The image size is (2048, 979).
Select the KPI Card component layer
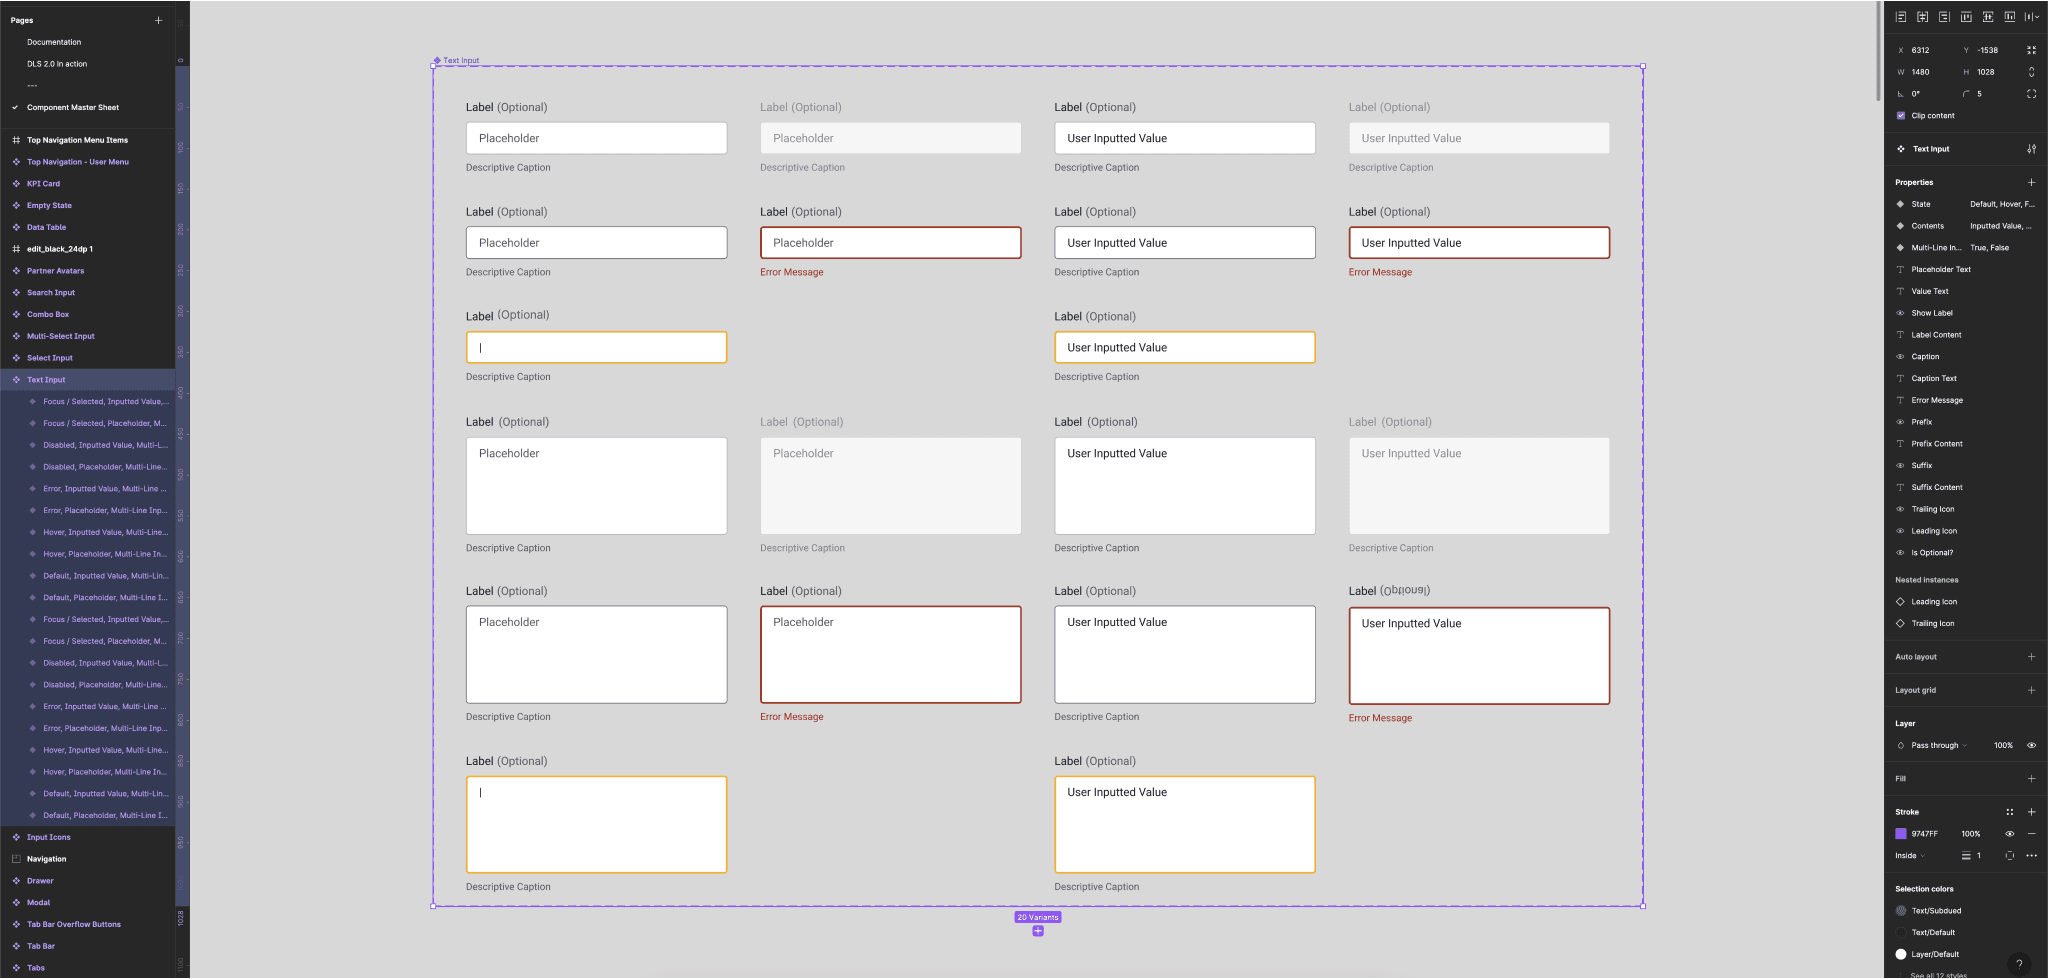(x=43, y=184)
